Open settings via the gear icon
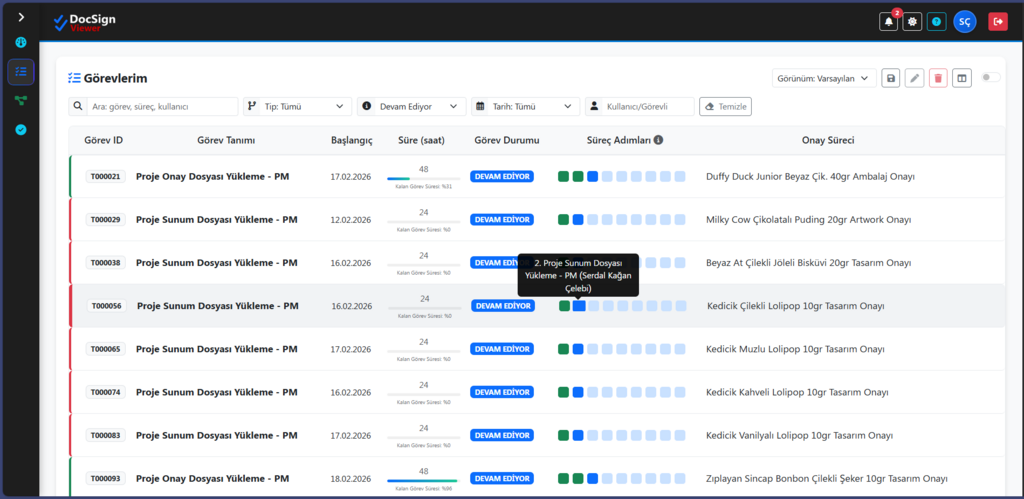The height and width of the screenshot is (499, 1024). pos(912,22)
